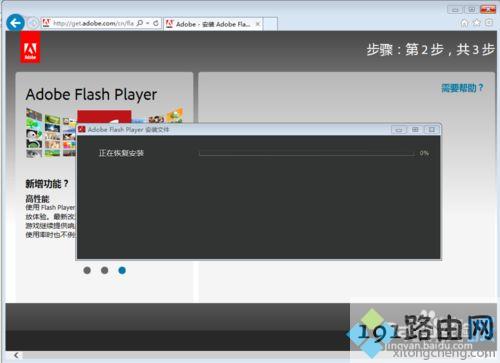Open the browser Home icon
The height and width of the screenshot is (363, 500).
coord(464,23)
